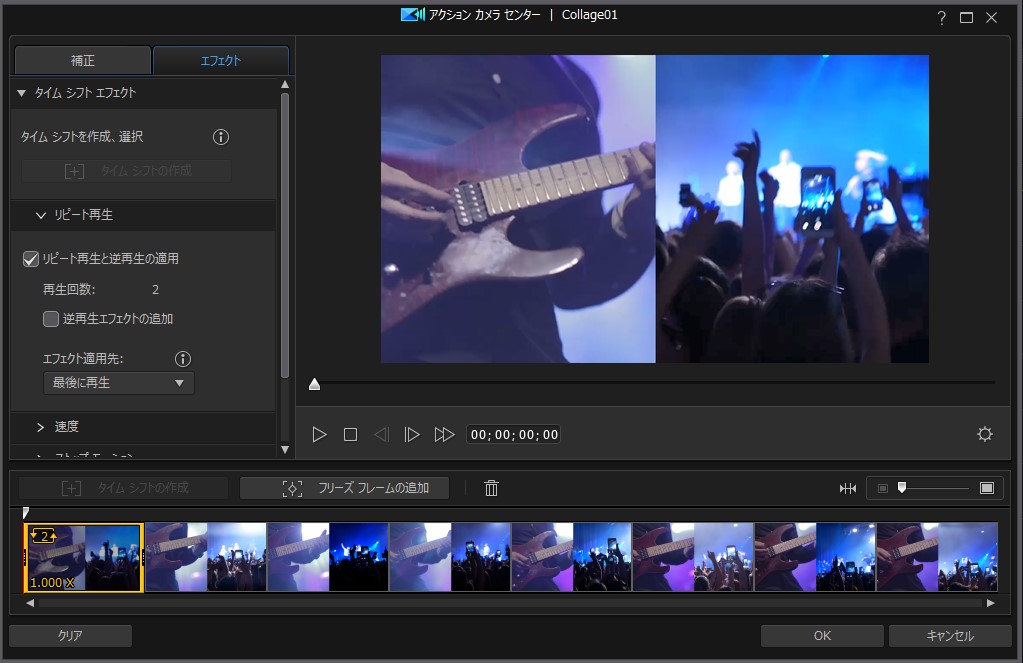1023x663 pixels.
Task: Uncheck リピート再生と逆再生の適用 checkbox
Action: click(x=31, y=259)
